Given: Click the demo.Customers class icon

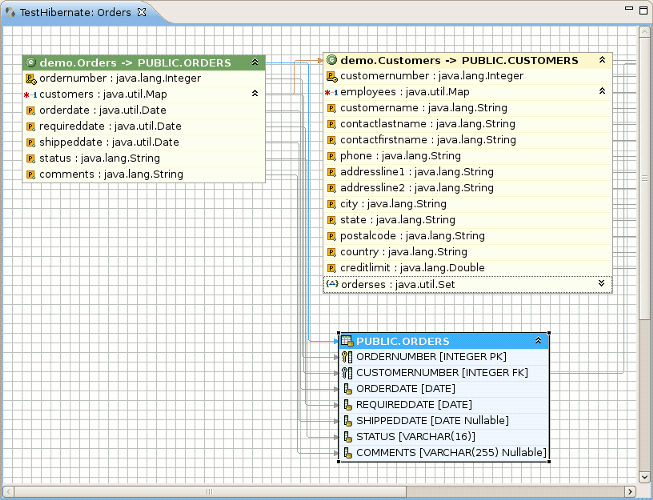Looking at the screenshot, I should coord(332,60).
